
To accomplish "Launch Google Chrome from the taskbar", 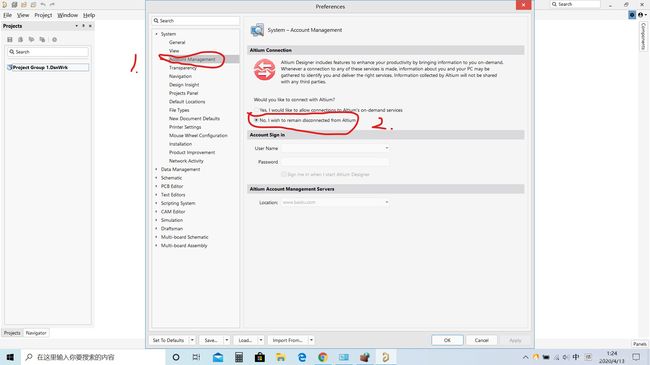I will click(323, 357).
